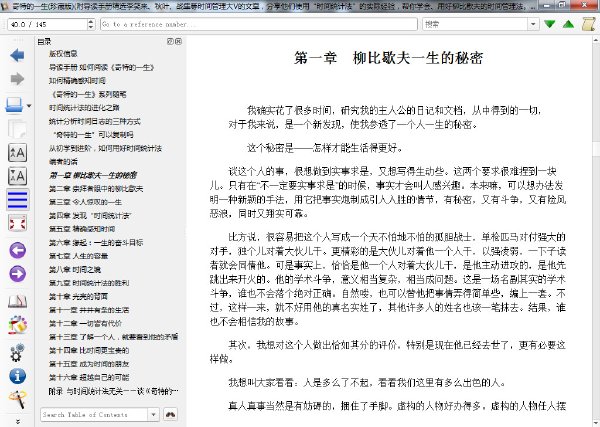The height and width of the screenshot is (427, 600).
Task: Open 第九章 时间统计法的胜利
Action: [x=89, y=283]
